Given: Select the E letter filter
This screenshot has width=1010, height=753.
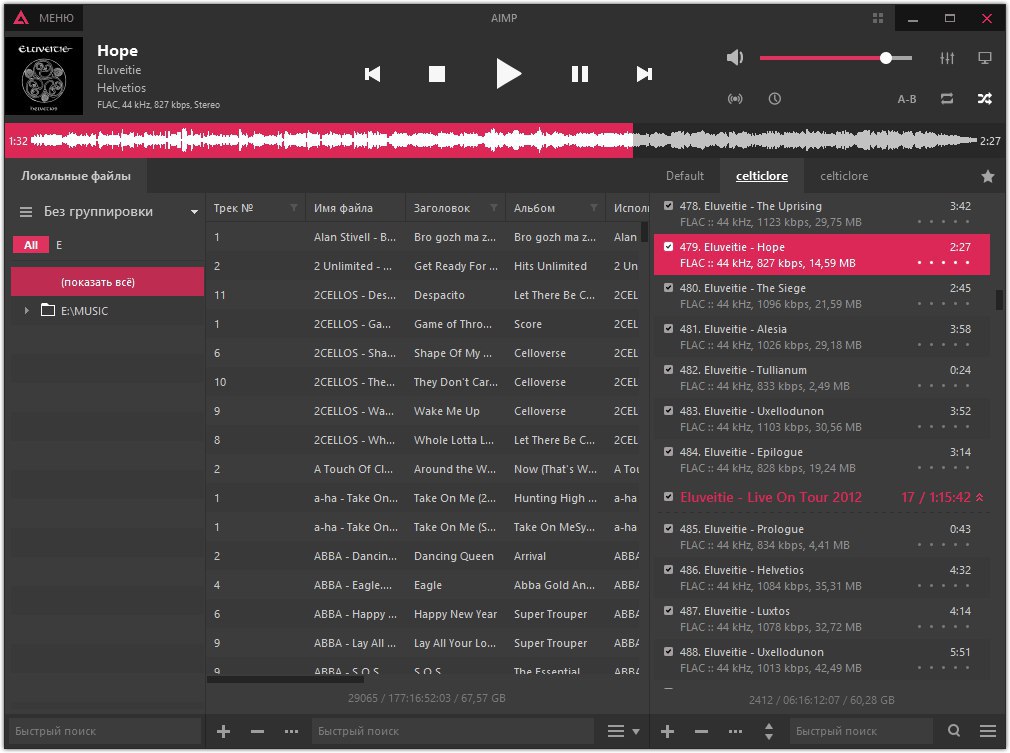Looking at the screenshot, I should pos(59,245).
